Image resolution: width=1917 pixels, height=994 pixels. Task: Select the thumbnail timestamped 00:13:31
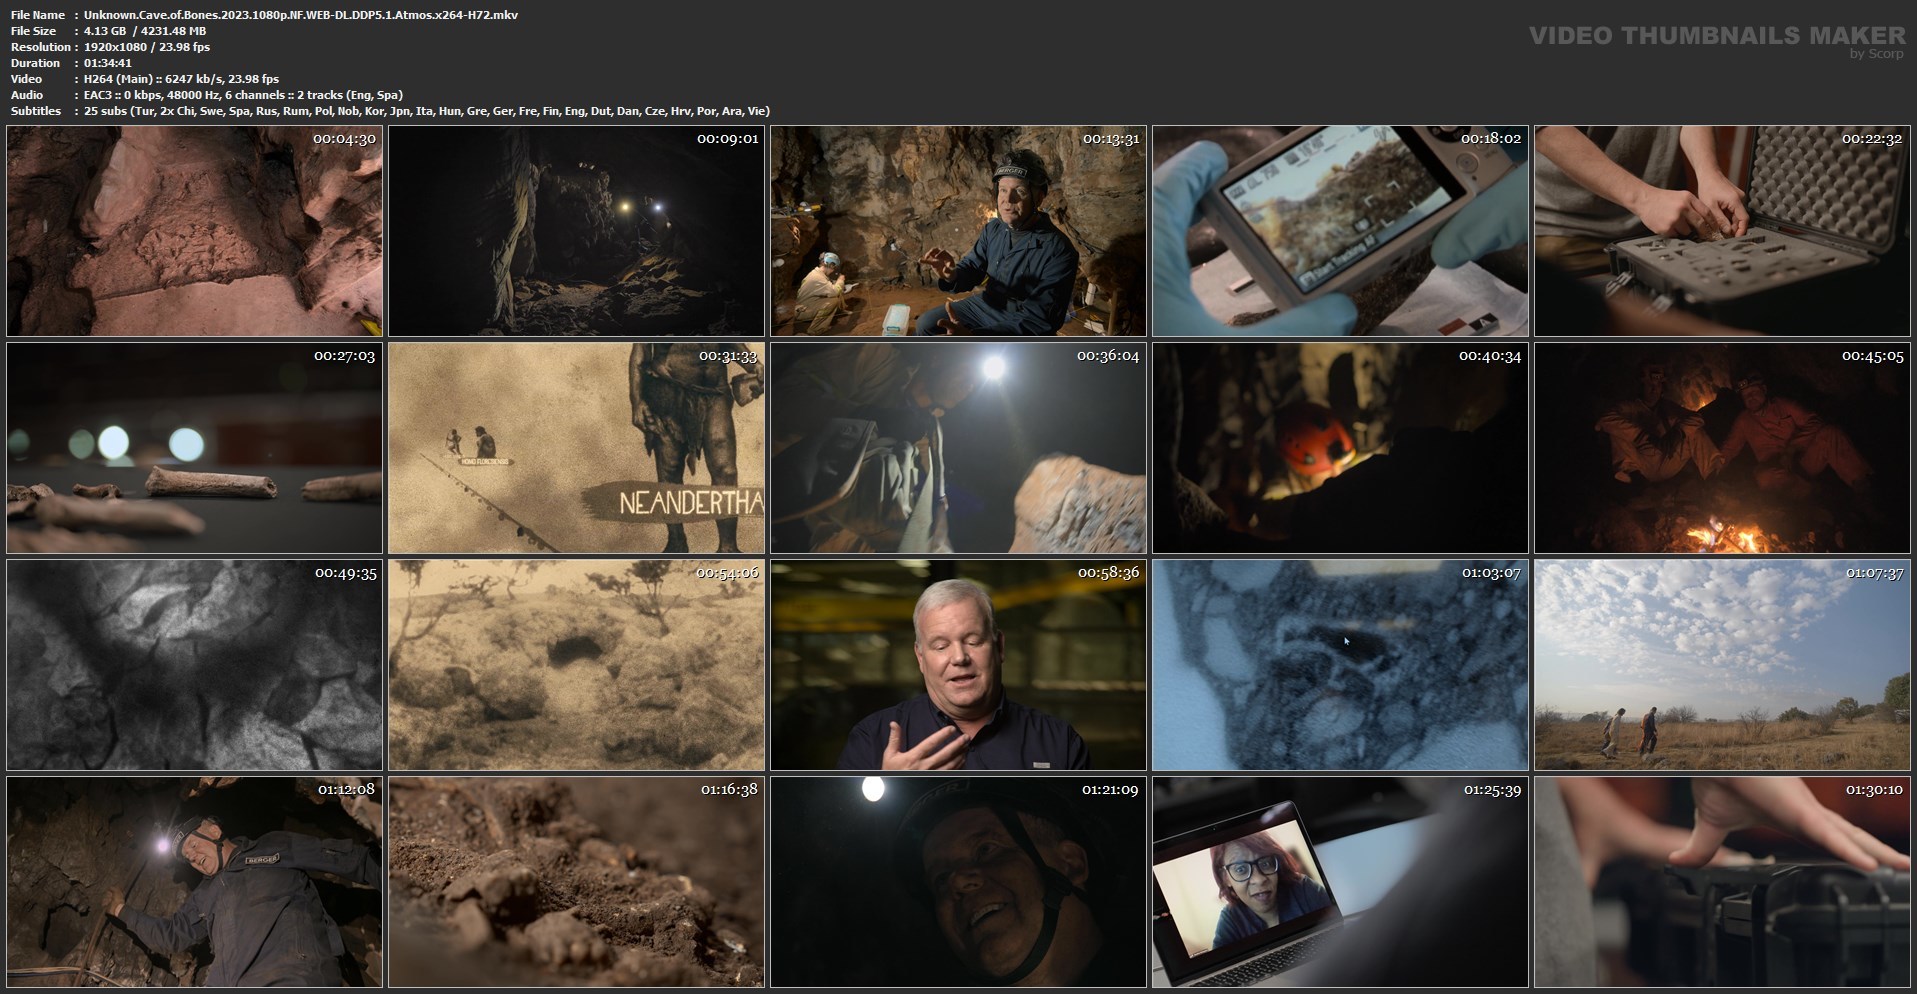(x=958, y=231)
